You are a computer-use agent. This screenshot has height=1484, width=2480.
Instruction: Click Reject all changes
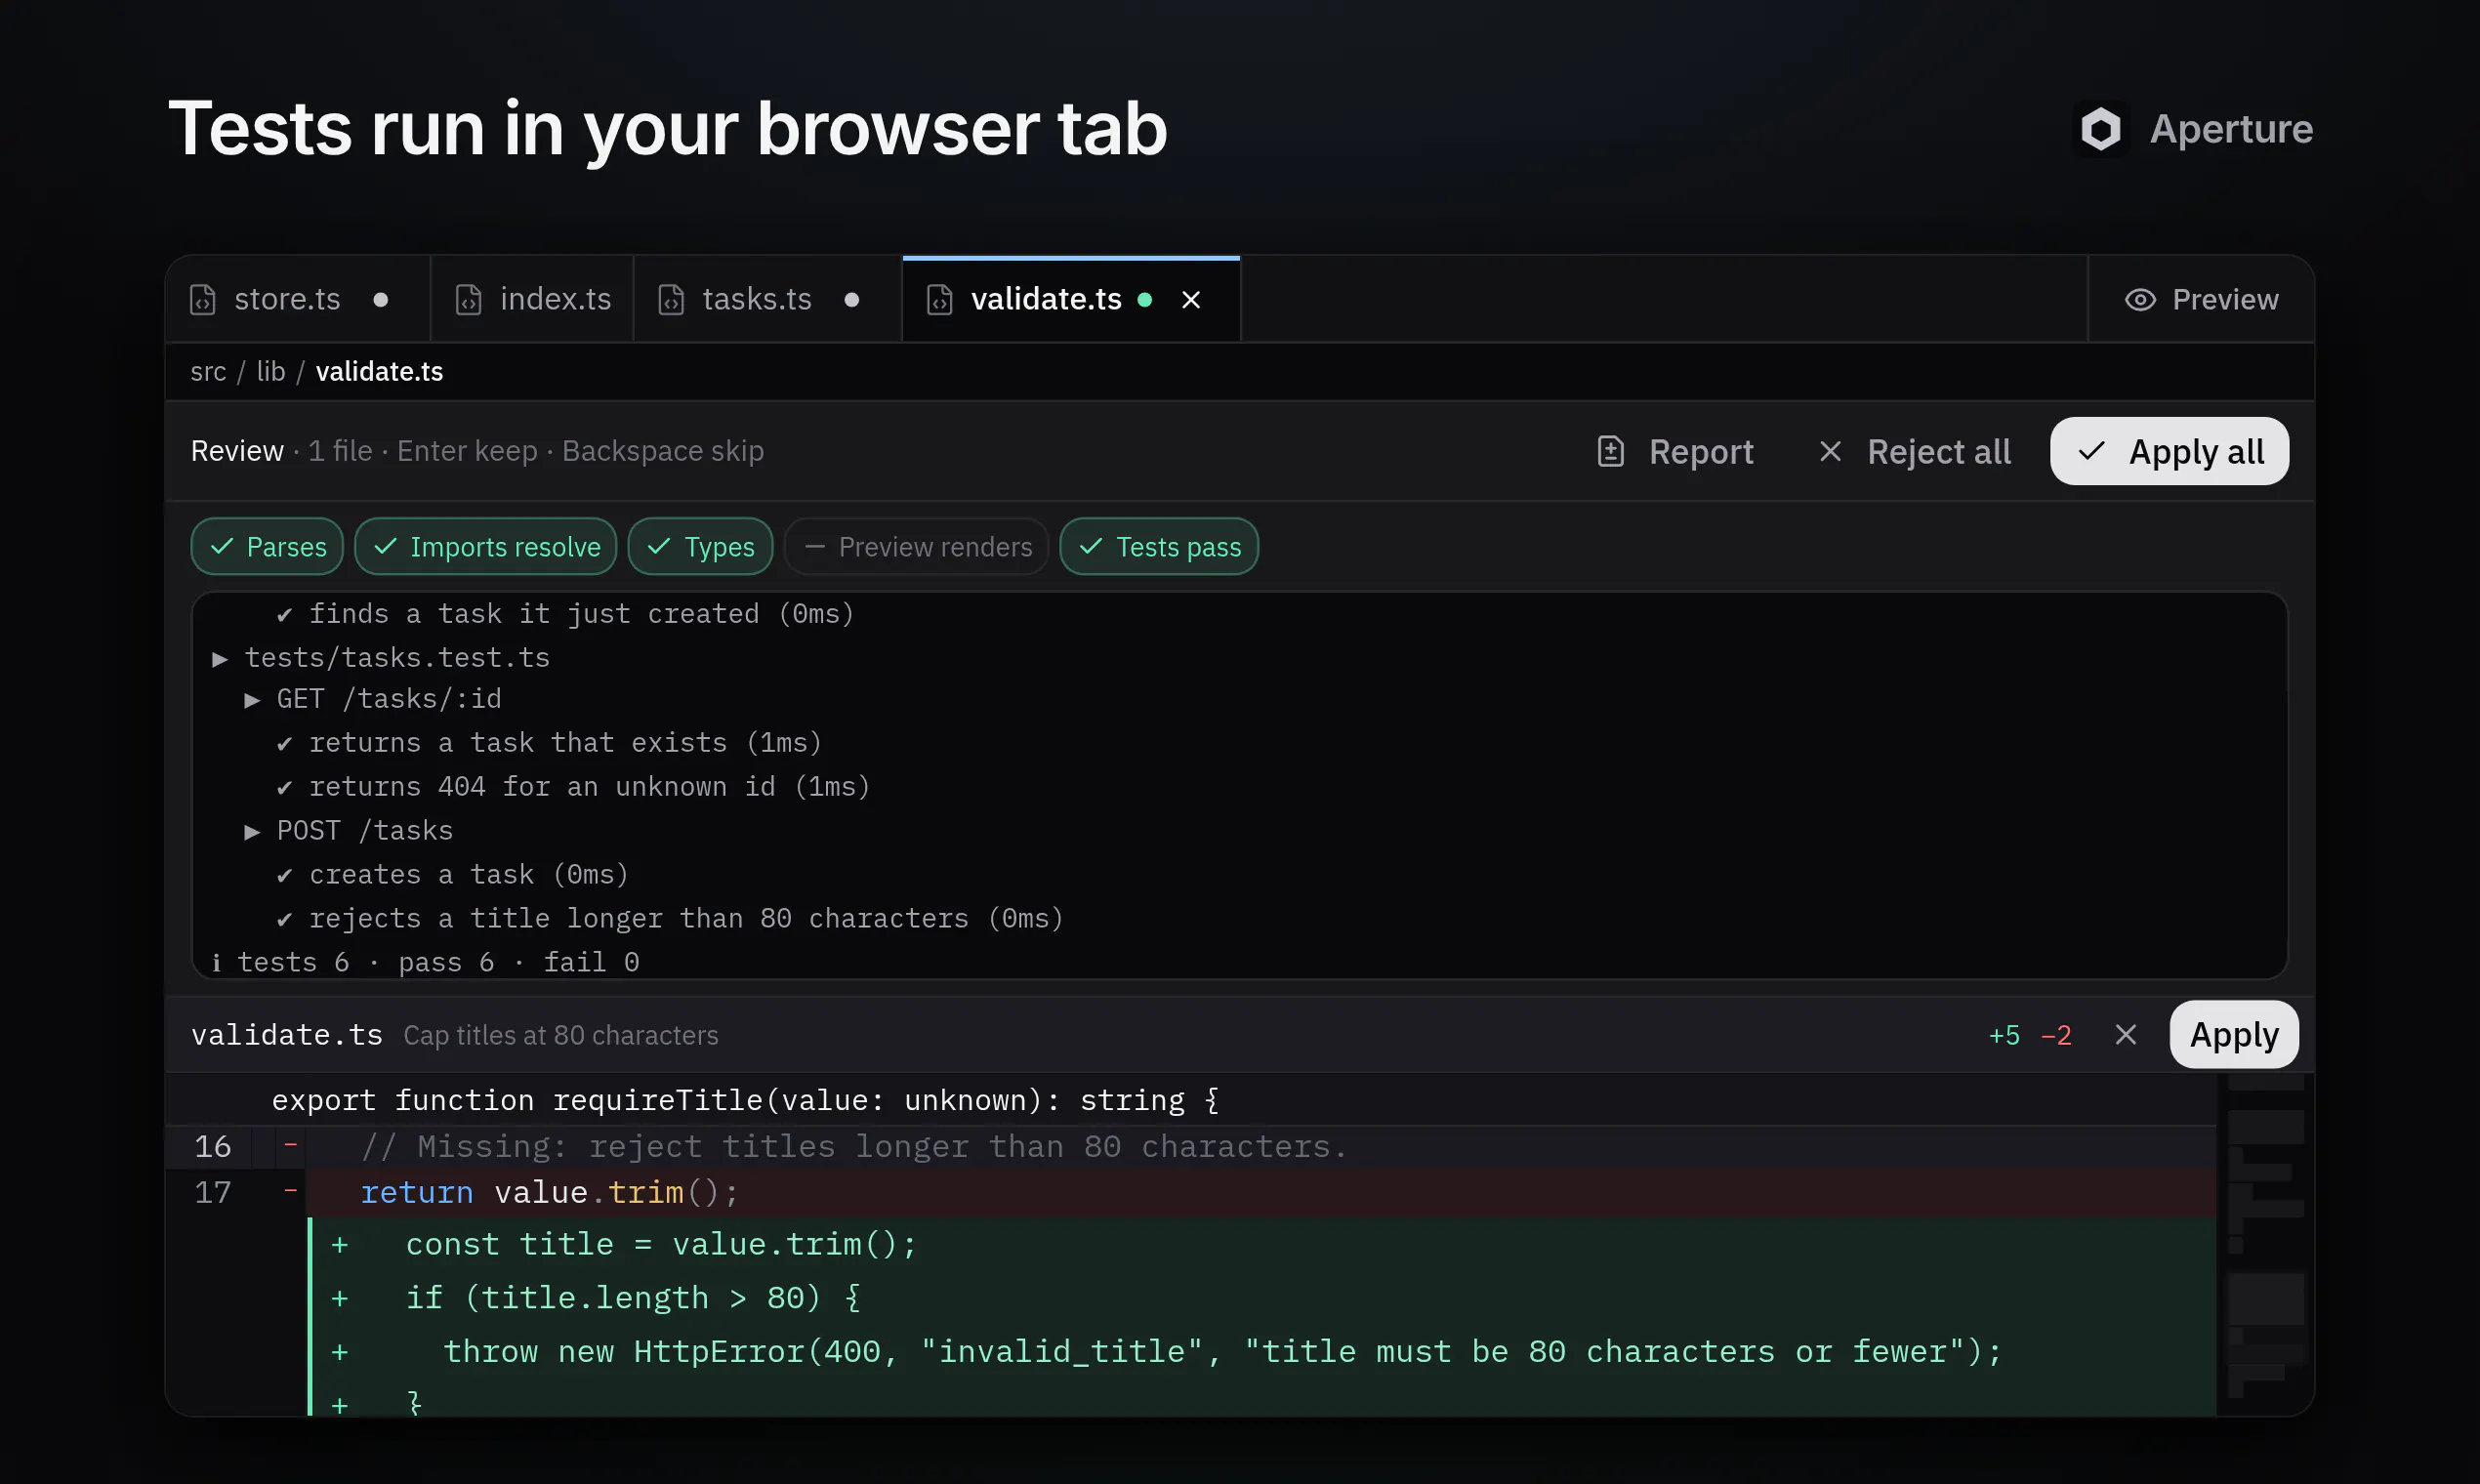(1914, 452)
